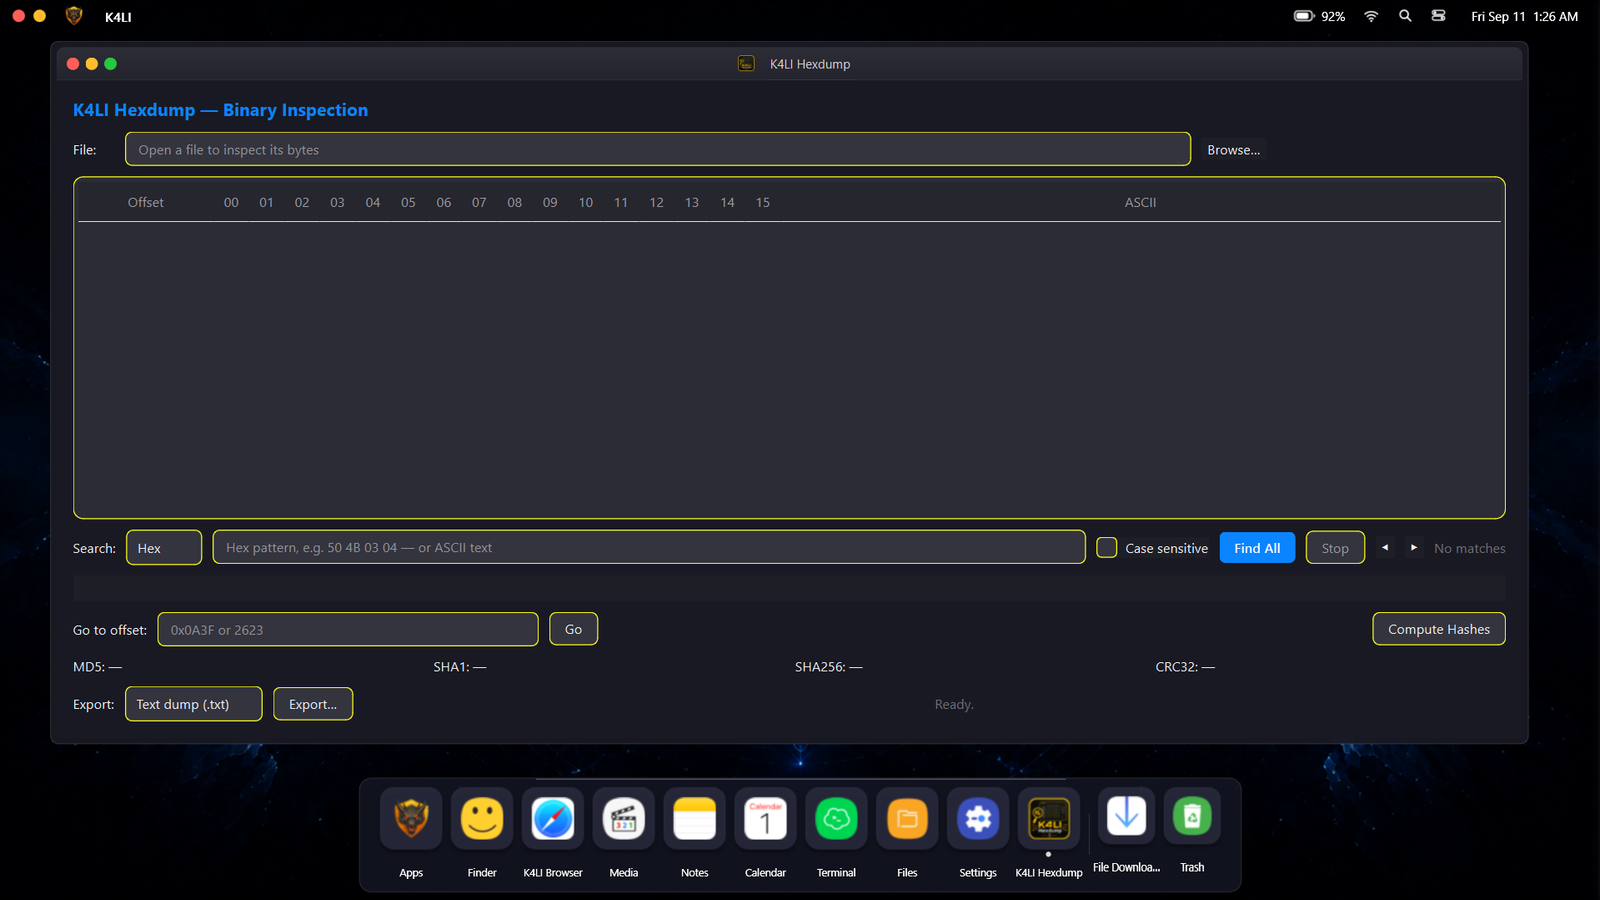1600x900 pixels.
Task: Click the K4LI shield logo in menu bar
Action: tap(74, 16)
